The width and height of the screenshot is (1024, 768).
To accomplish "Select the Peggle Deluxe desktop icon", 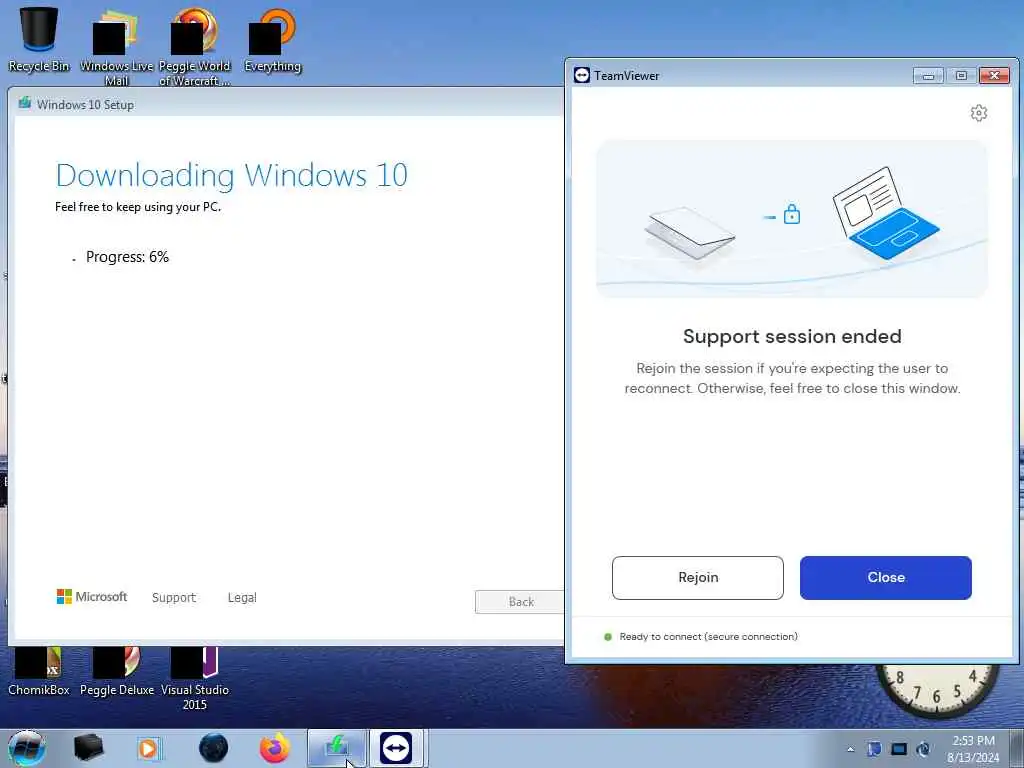I will coord(117,671).
